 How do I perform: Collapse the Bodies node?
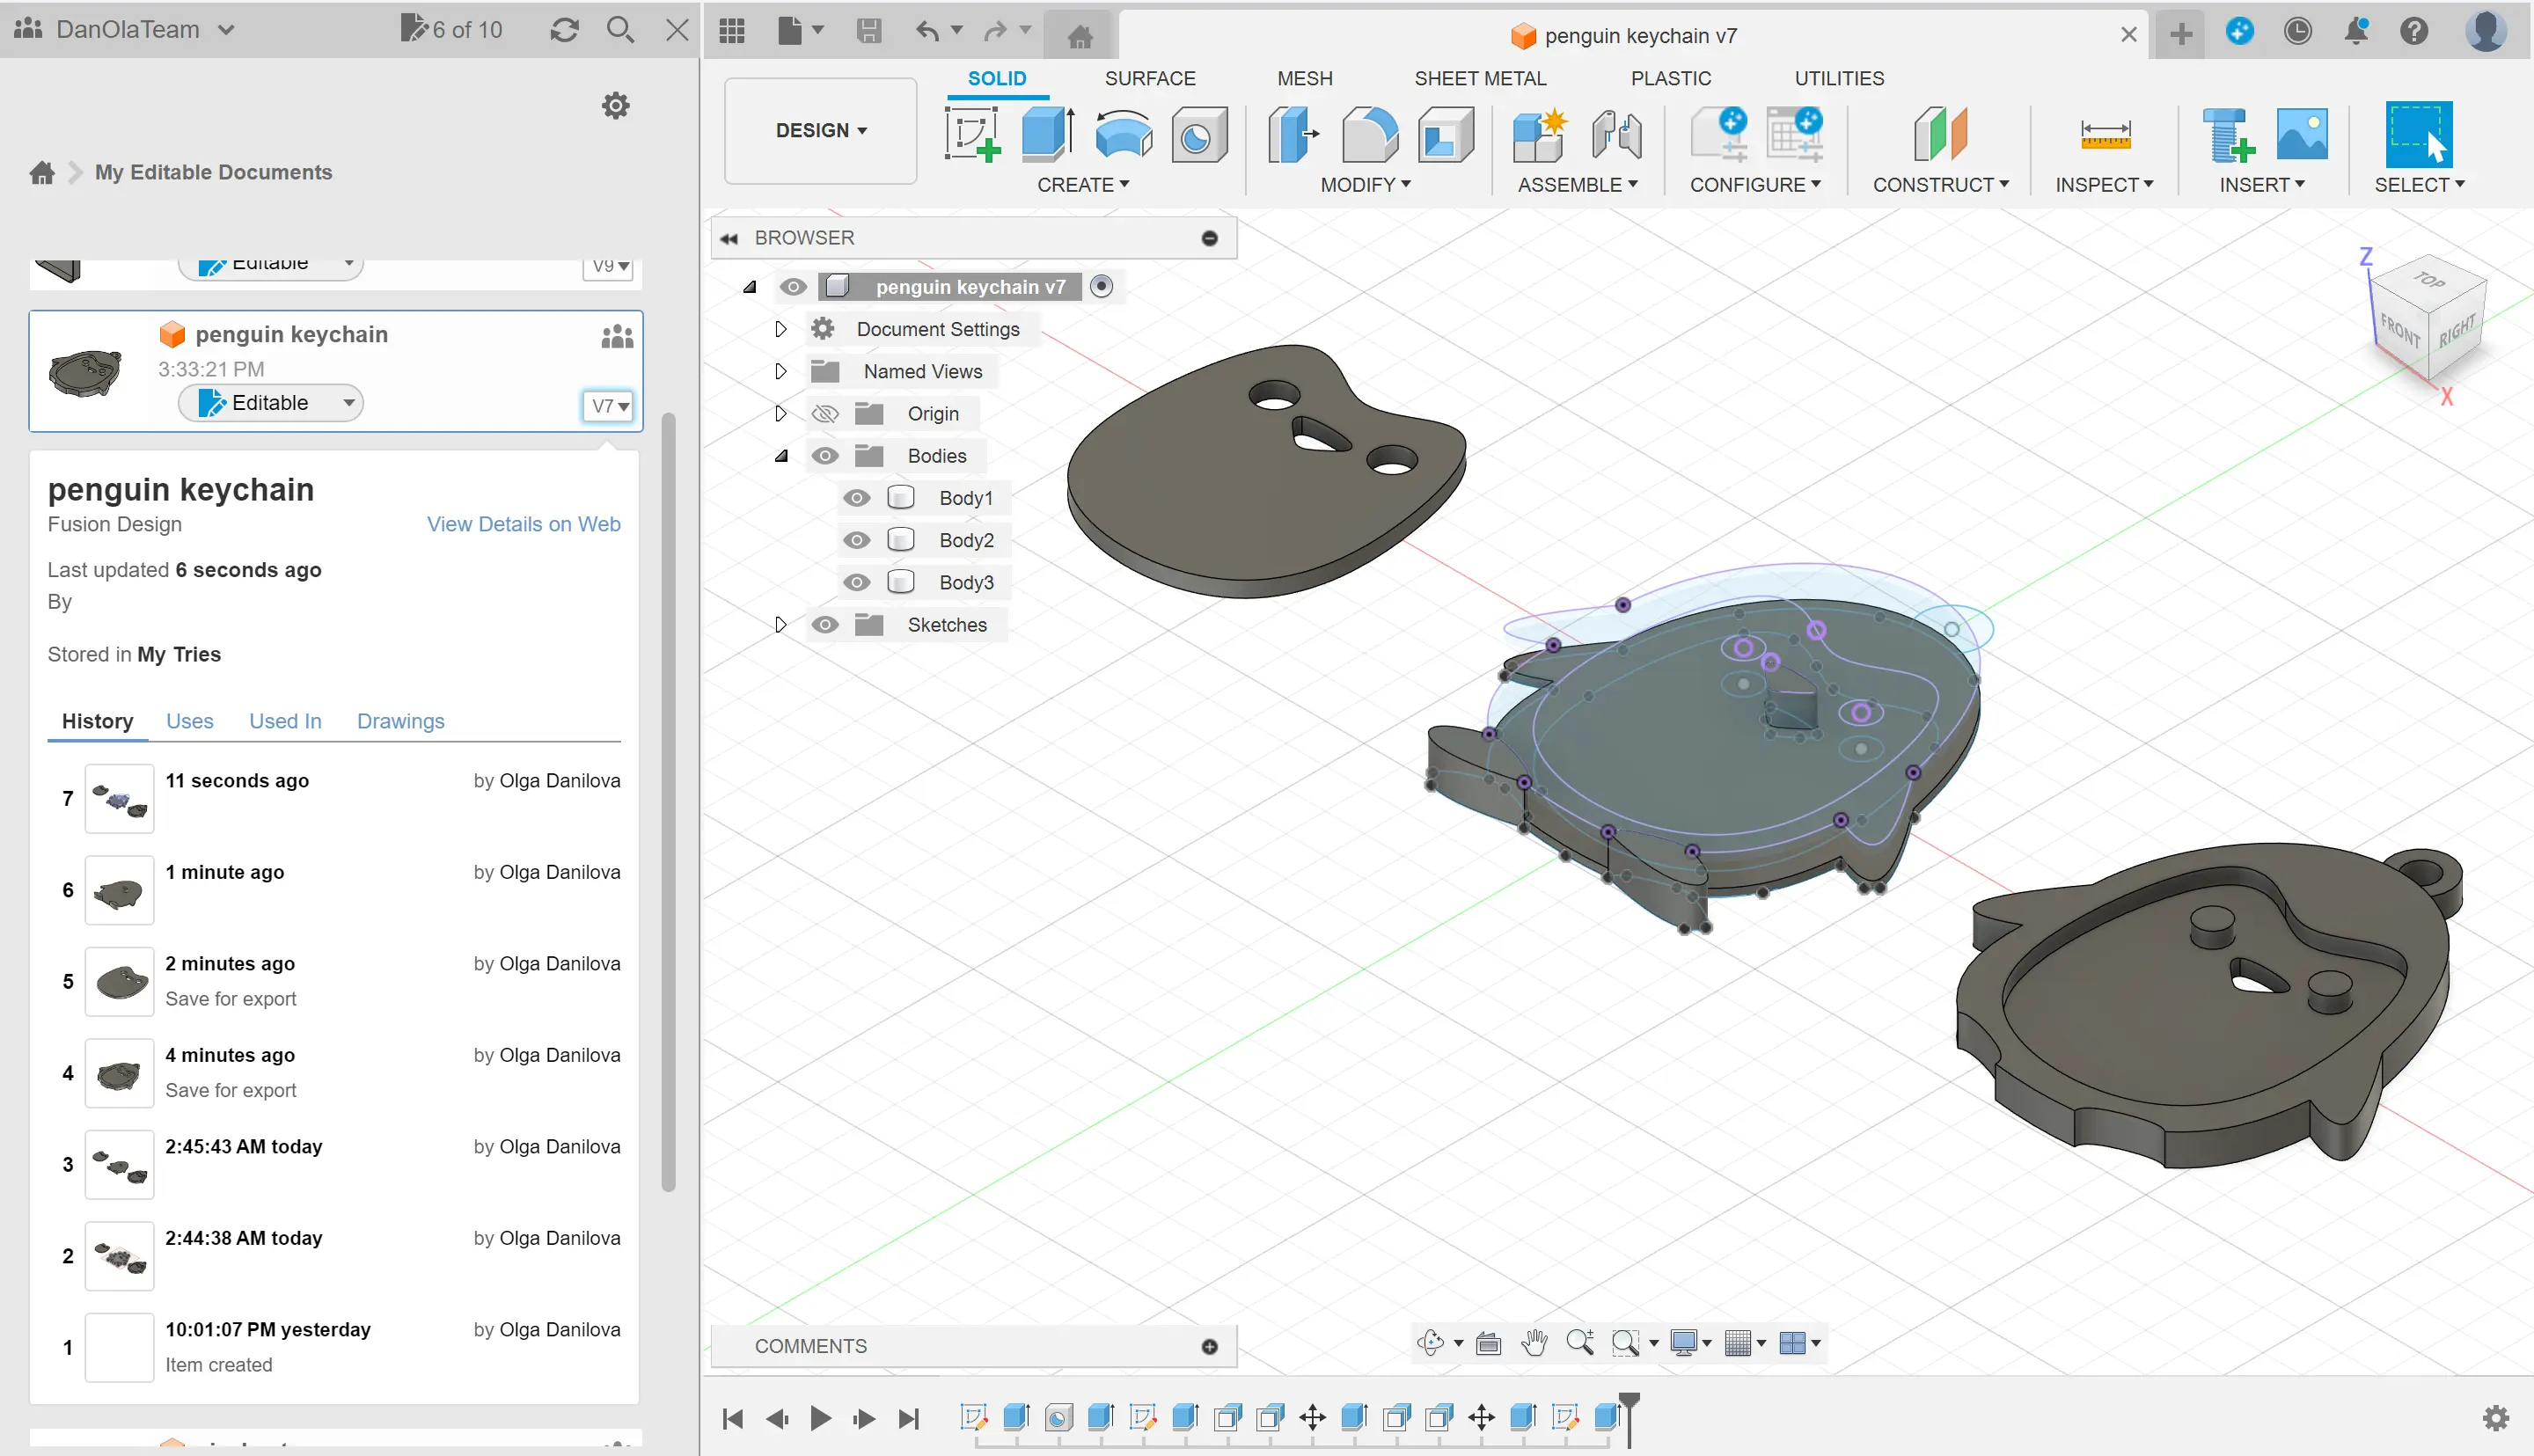tap(781, 456)
